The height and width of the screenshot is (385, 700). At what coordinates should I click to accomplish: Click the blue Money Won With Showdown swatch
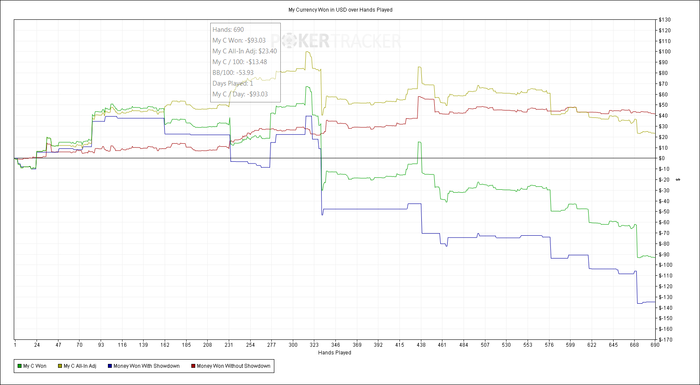point(110,366)
